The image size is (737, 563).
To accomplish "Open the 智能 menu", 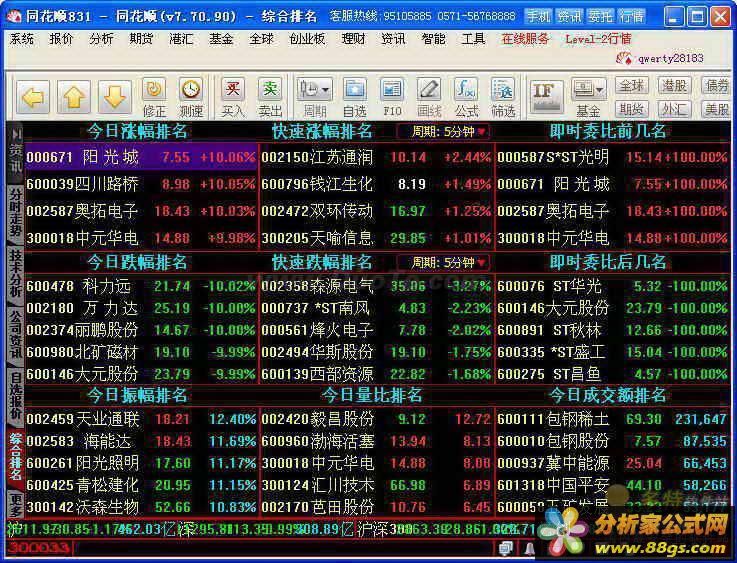I will [433, 39].
